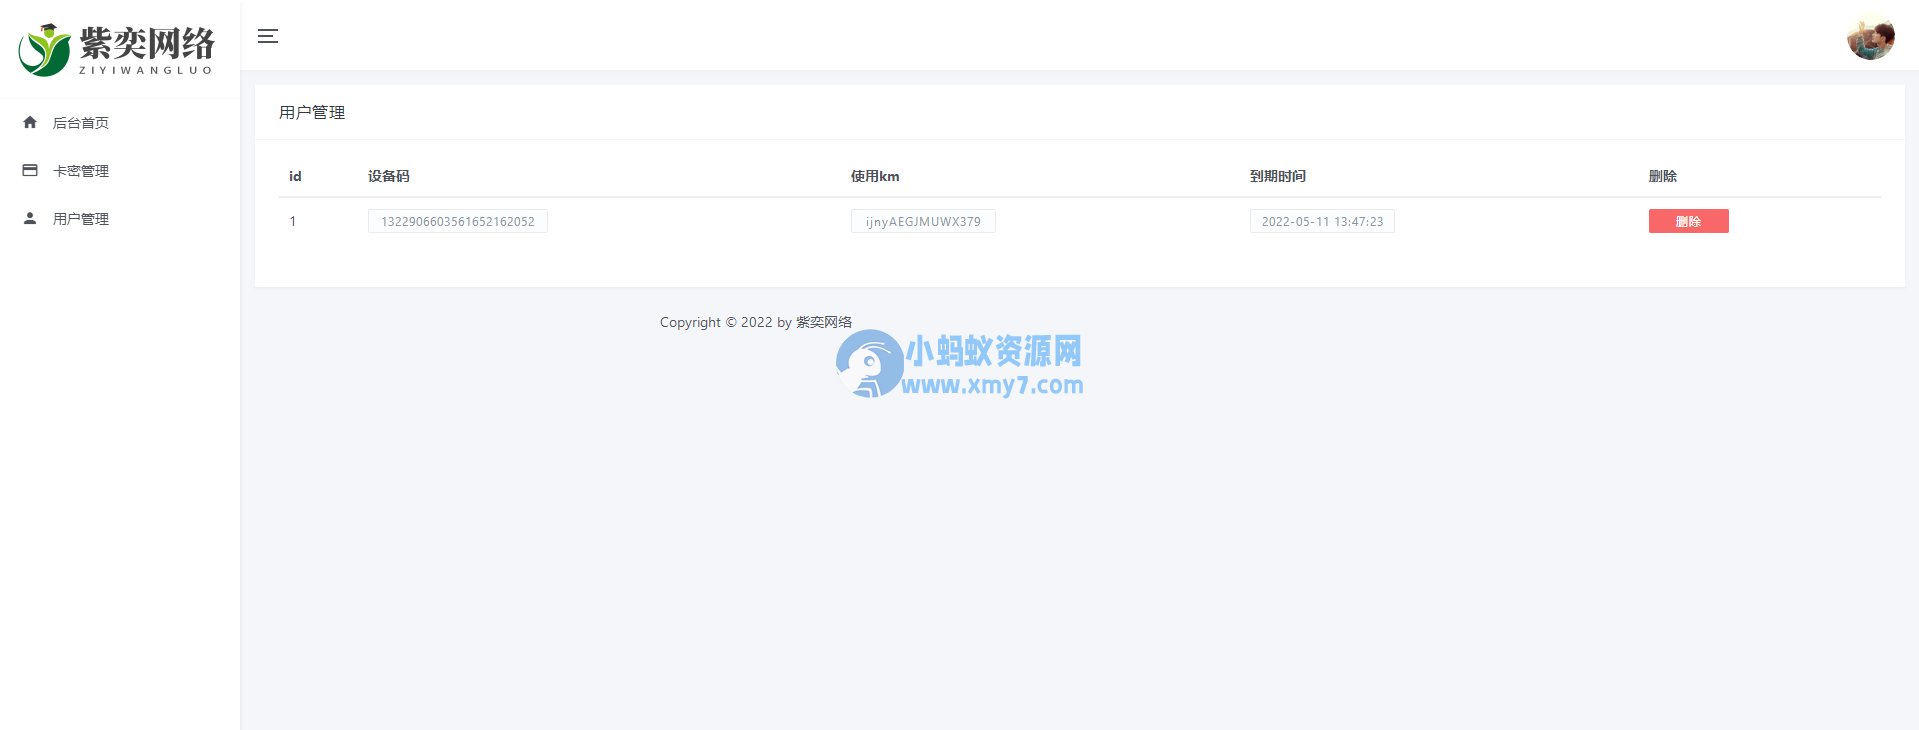Viewport: 1919px width, 730px height.
Task: Click the 到期时间 column header
Action: click(x=1278, y=176)
